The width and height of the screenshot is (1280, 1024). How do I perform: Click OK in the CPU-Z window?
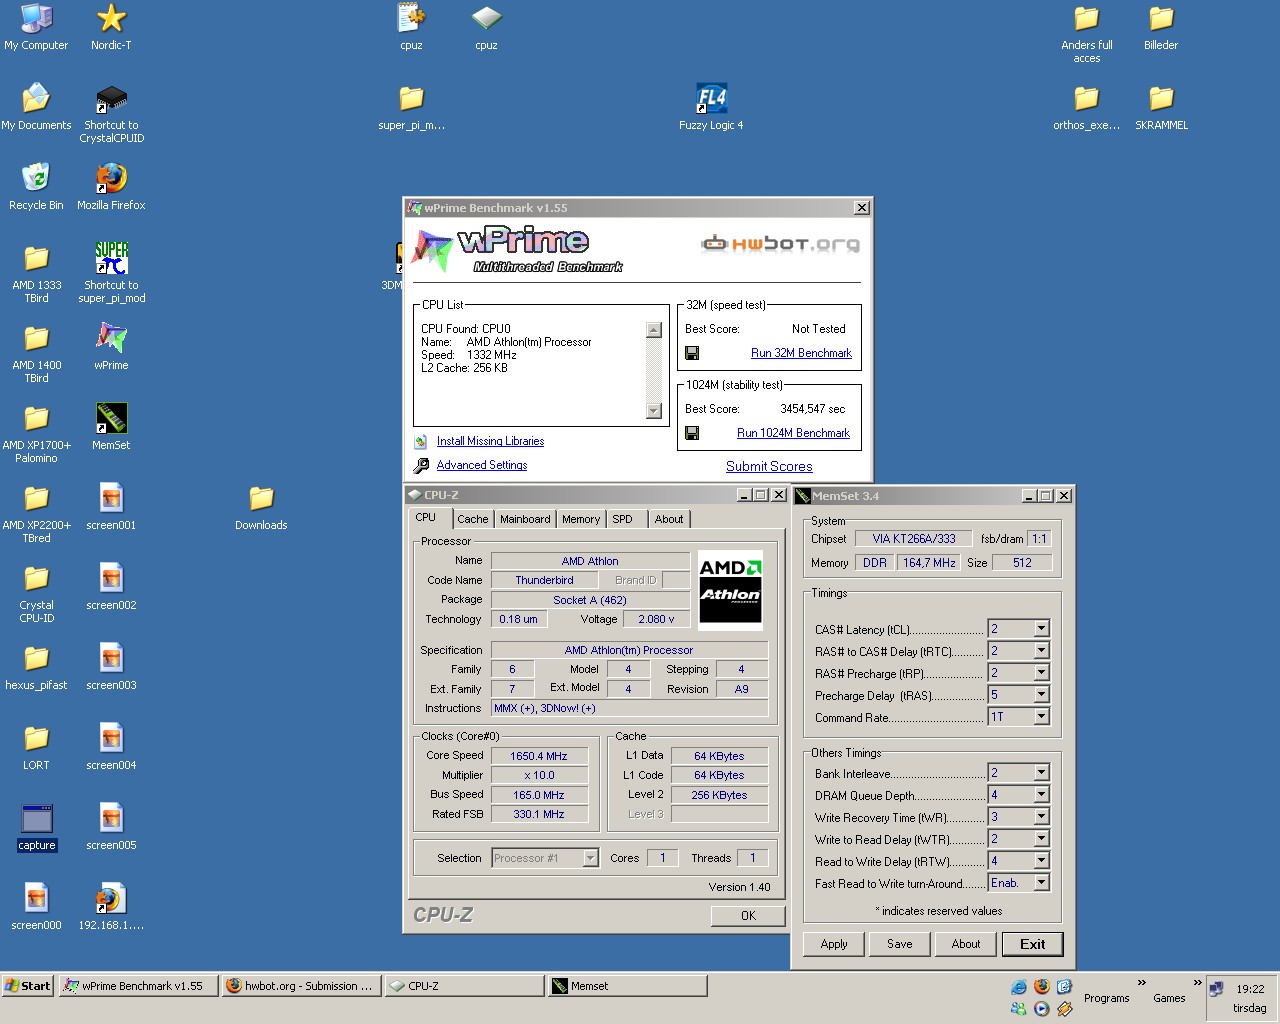[748, 915]
